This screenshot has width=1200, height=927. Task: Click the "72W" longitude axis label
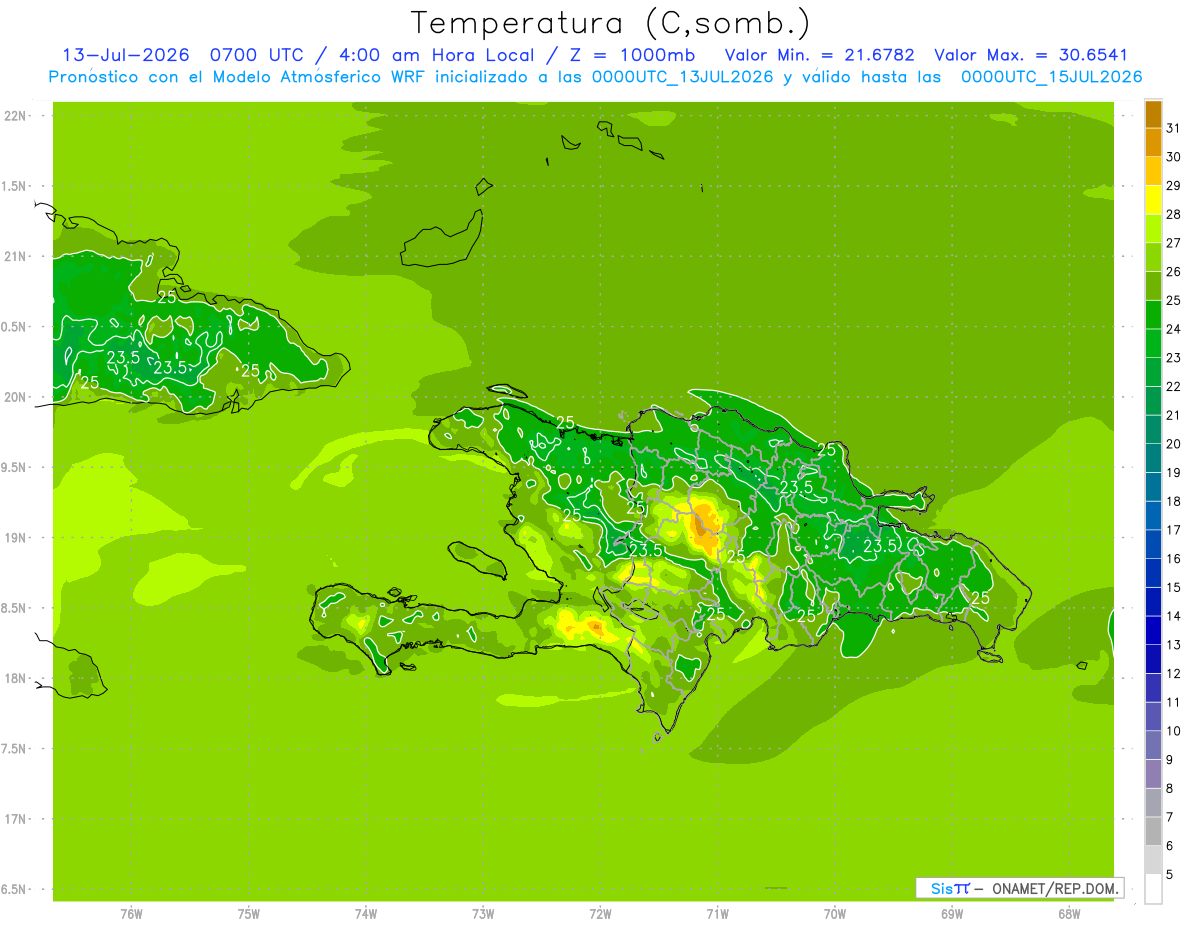tap(600, 913)
